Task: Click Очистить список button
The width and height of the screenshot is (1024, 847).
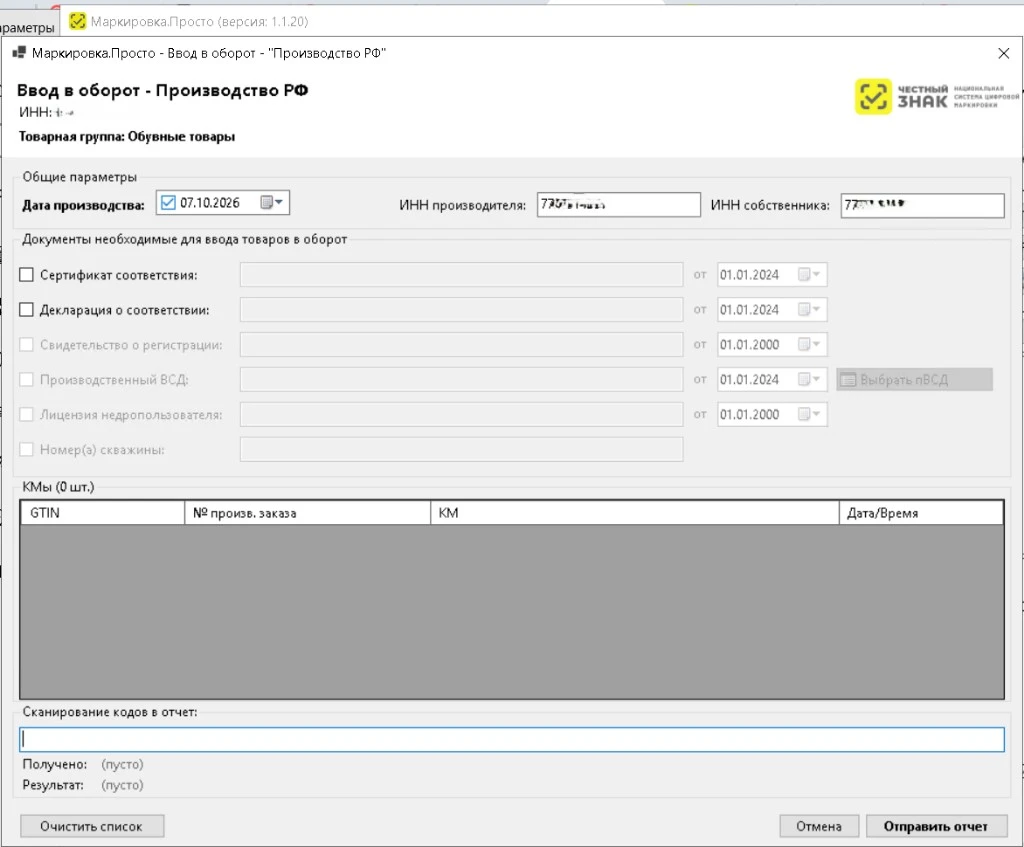Action: tap(92, 826)
